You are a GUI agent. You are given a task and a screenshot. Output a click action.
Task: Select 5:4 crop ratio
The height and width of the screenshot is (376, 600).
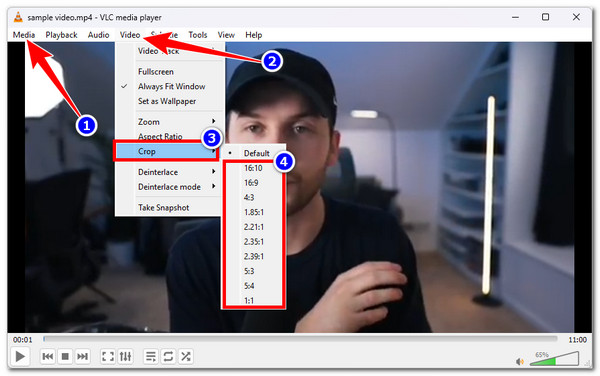click(254, 286)
